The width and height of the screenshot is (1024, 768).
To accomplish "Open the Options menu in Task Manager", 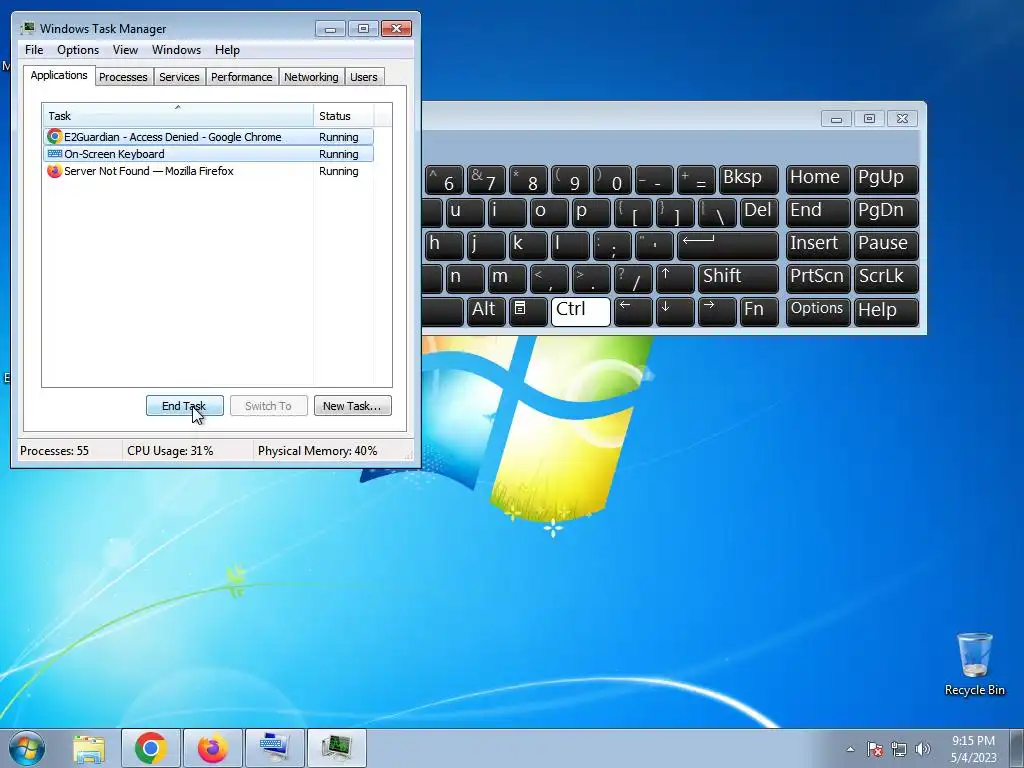I will (78, 50).
